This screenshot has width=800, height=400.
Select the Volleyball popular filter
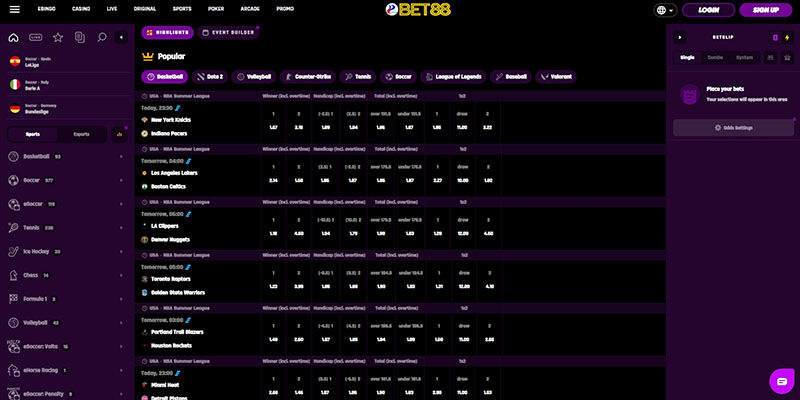click(254, 77)
